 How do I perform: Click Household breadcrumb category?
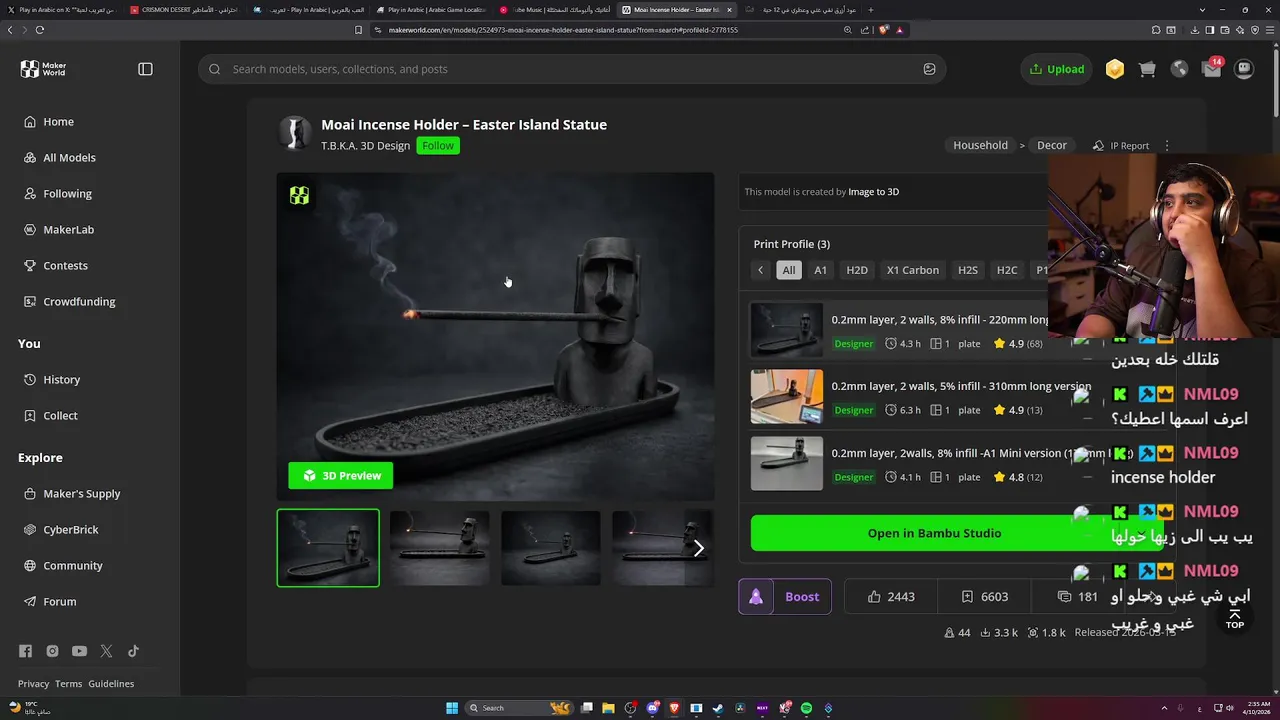pos(980,145)
